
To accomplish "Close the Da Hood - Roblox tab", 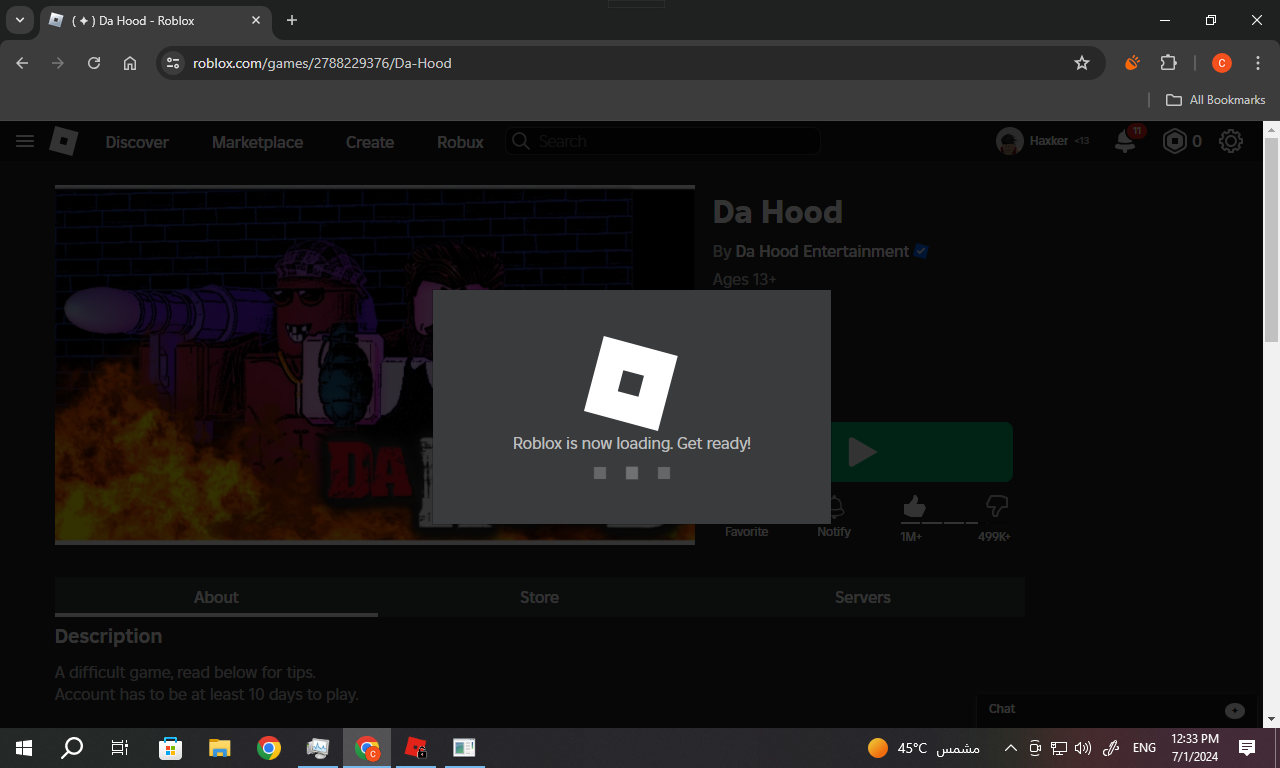I will (x=257, y=20).
